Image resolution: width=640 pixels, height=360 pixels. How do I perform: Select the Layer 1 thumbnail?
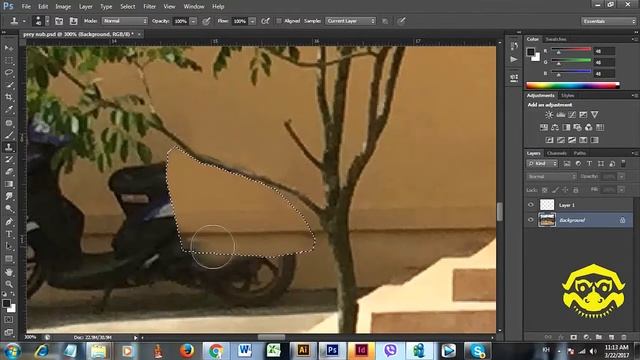click(547, 204)
